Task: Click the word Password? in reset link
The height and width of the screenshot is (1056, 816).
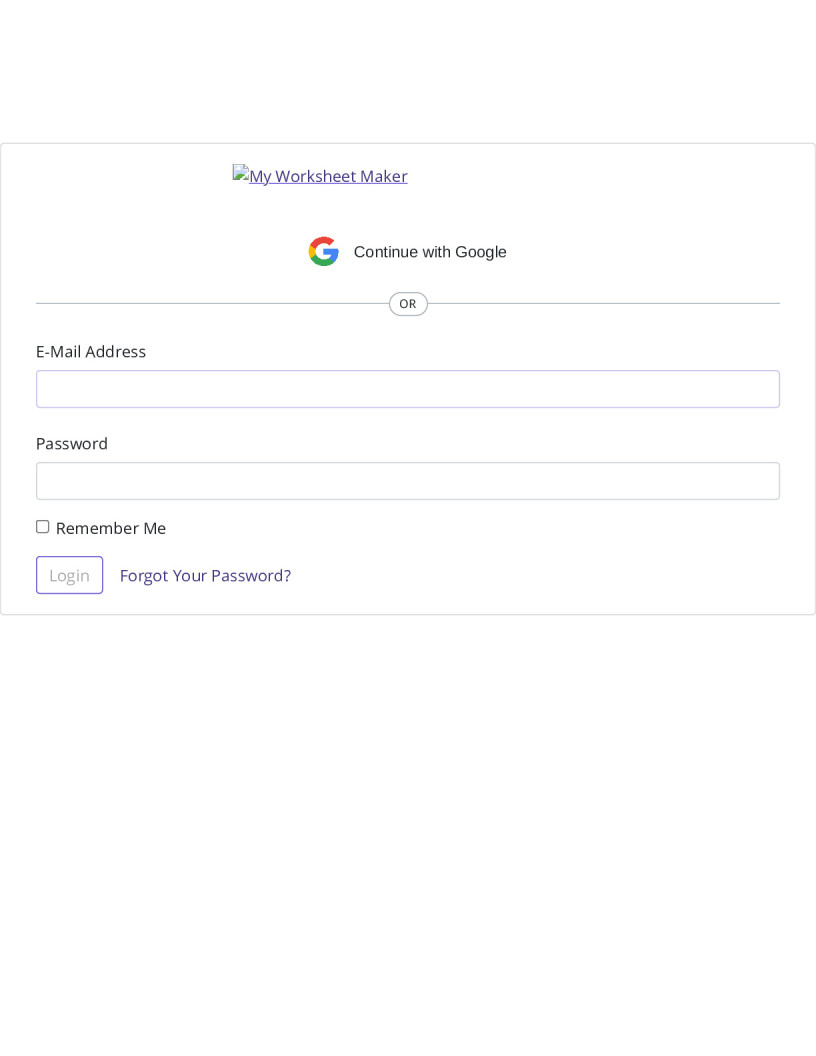Action: (251, 576)
